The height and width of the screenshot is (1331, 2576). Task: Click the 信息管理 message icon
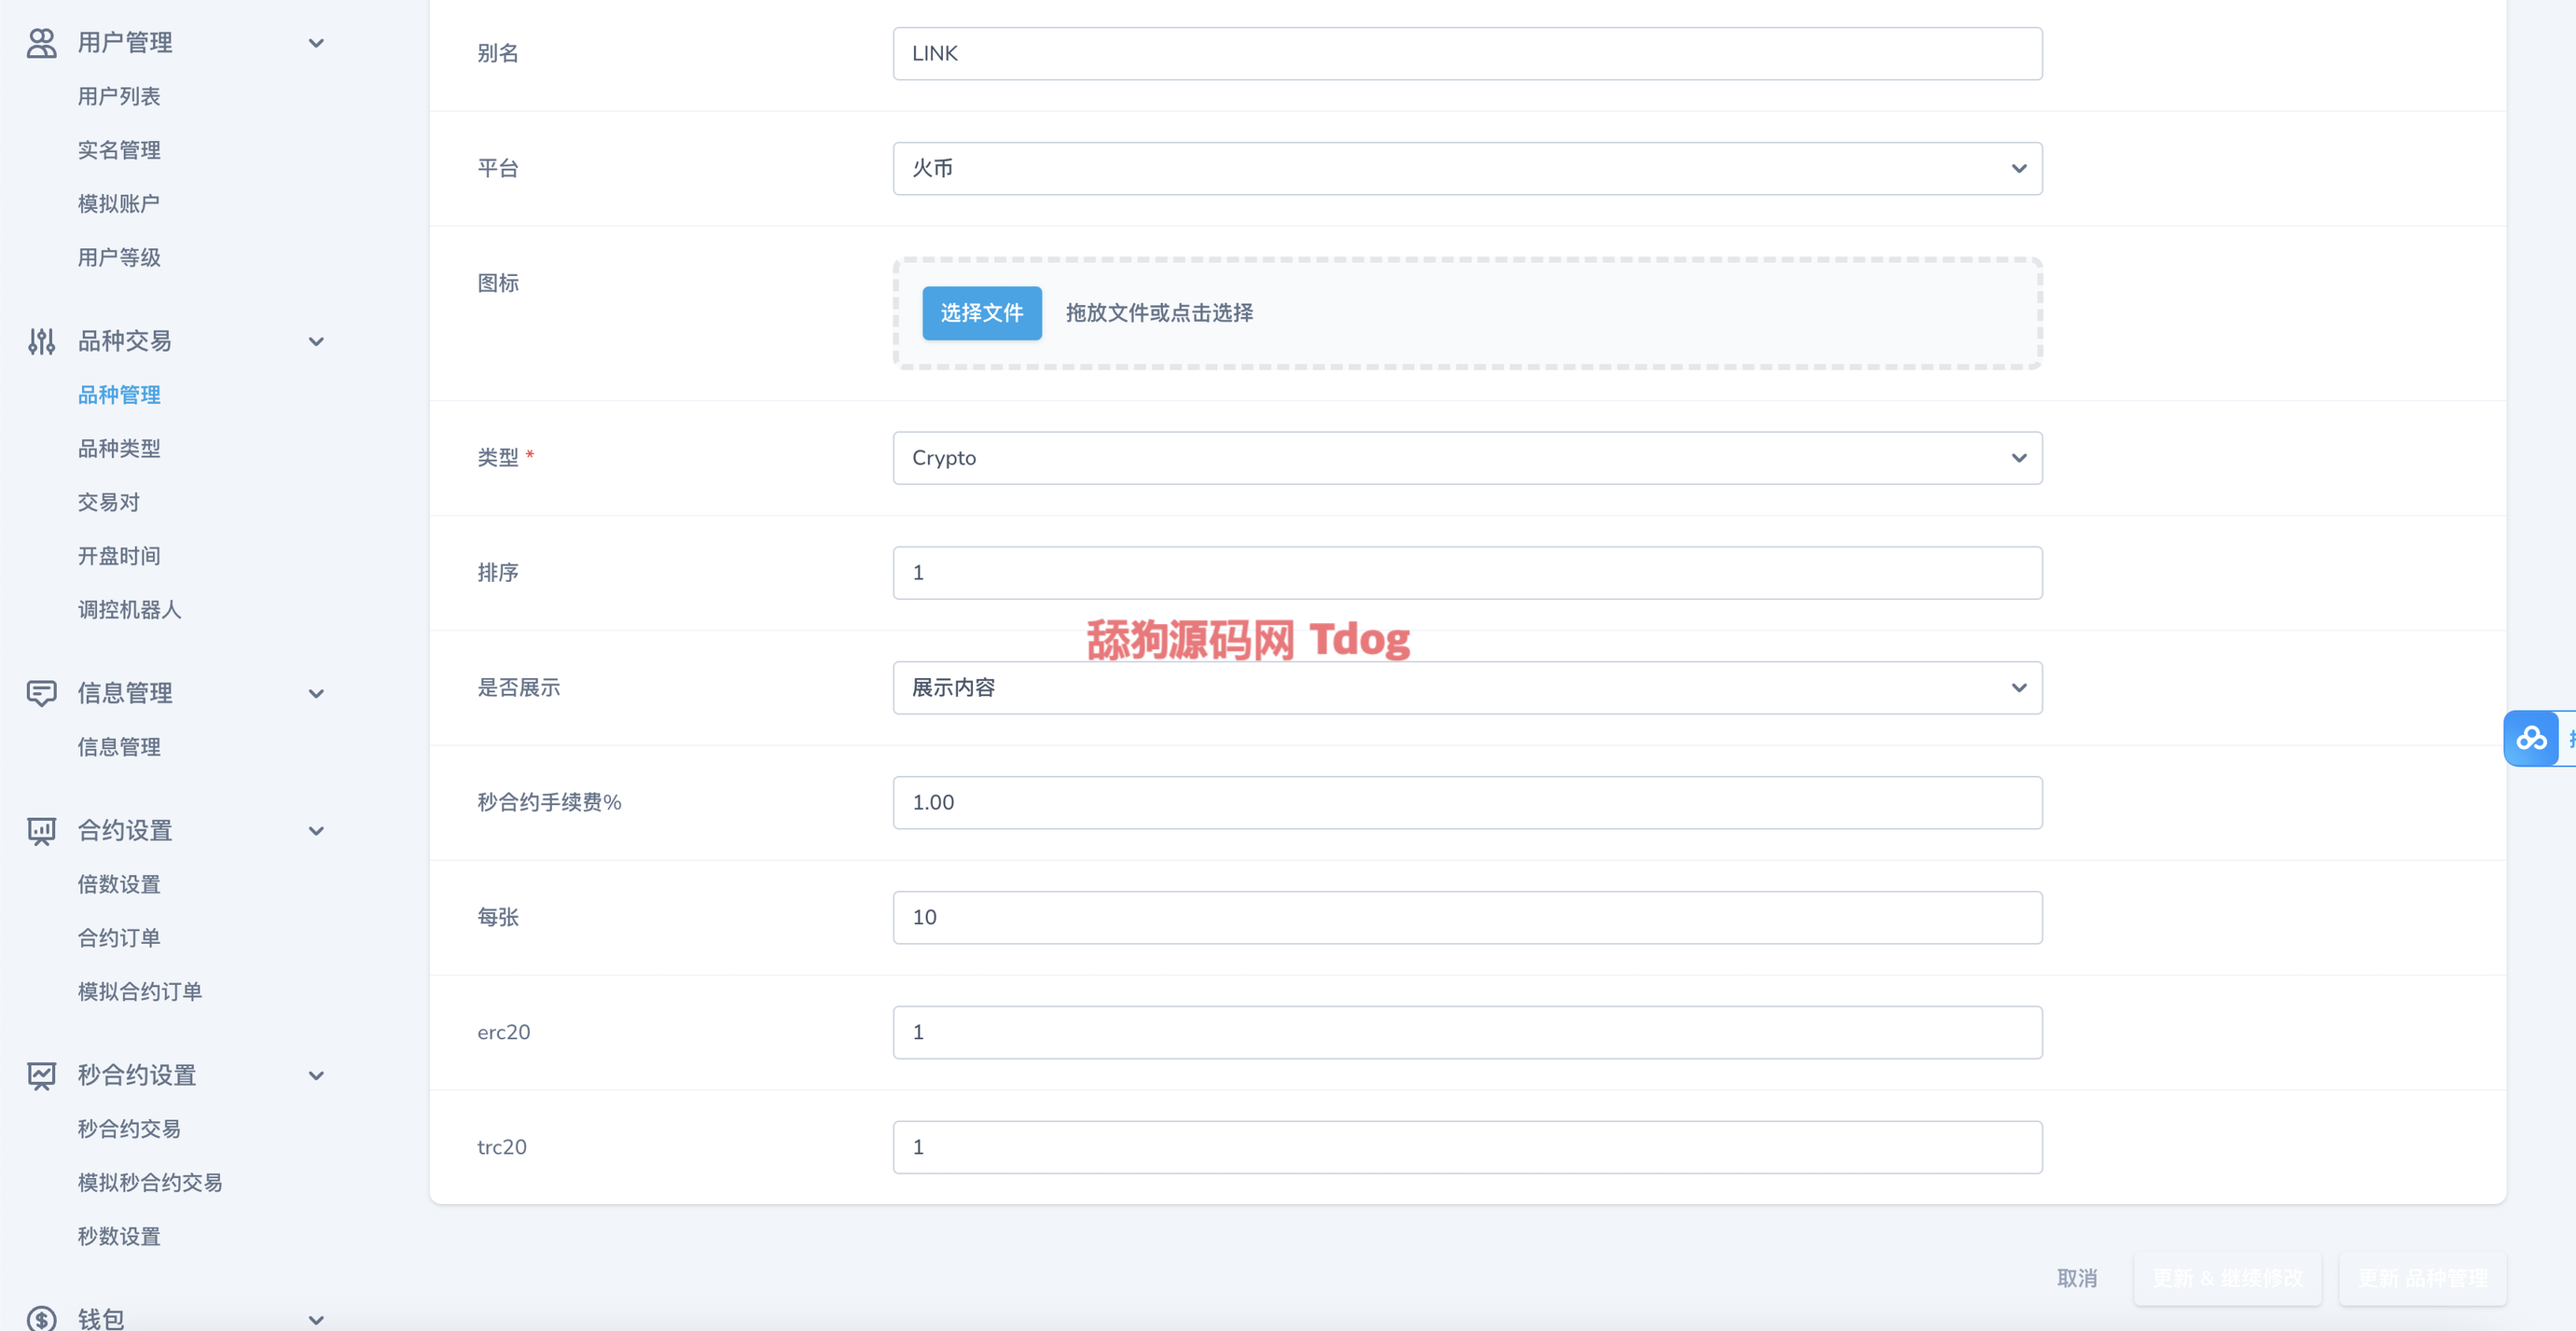[41, 693]
